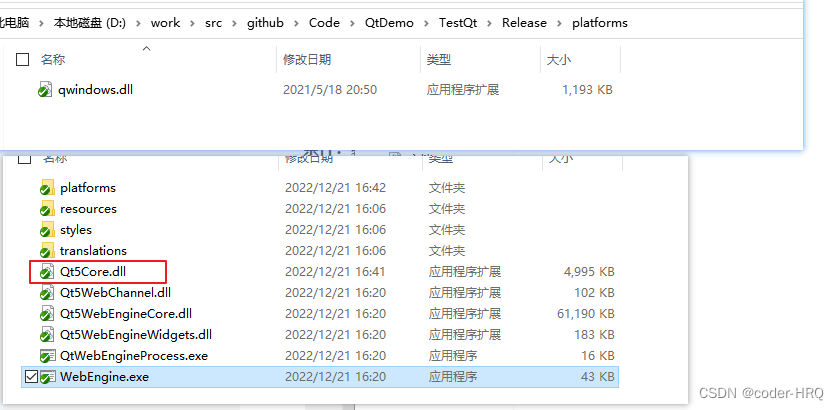Viewport: 839px width, 410px height.
Task: Select the WebEngine.exe file name
Action: (x=104, y=377)
